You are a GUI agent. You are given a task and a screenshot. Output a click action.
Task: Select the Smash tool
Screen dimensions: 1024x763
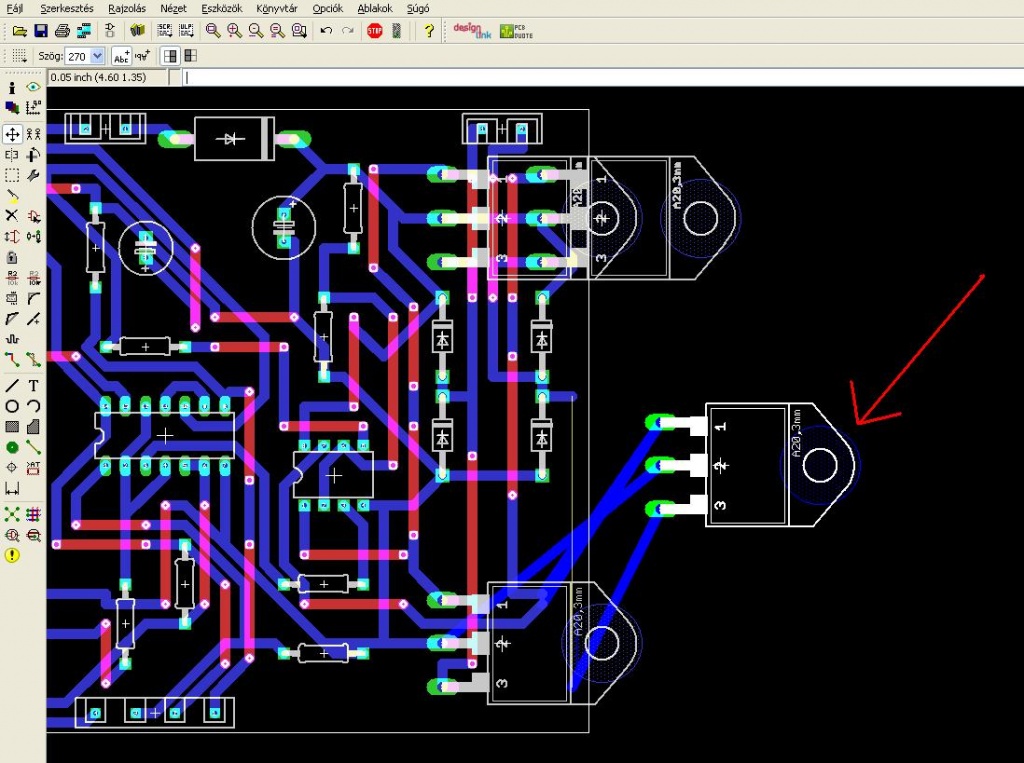[x=12, y=299]
